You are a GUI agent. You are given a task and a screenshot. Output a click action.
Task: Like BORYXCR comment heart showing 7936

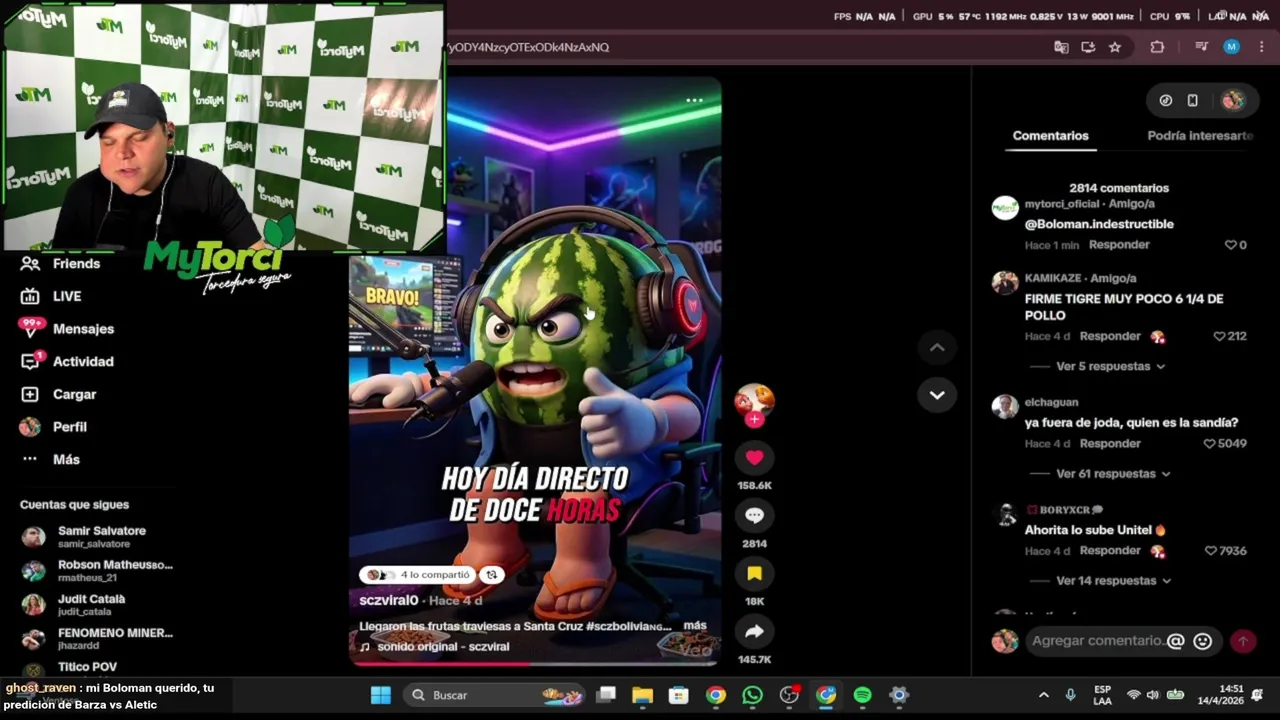(x=1210, y=551)
